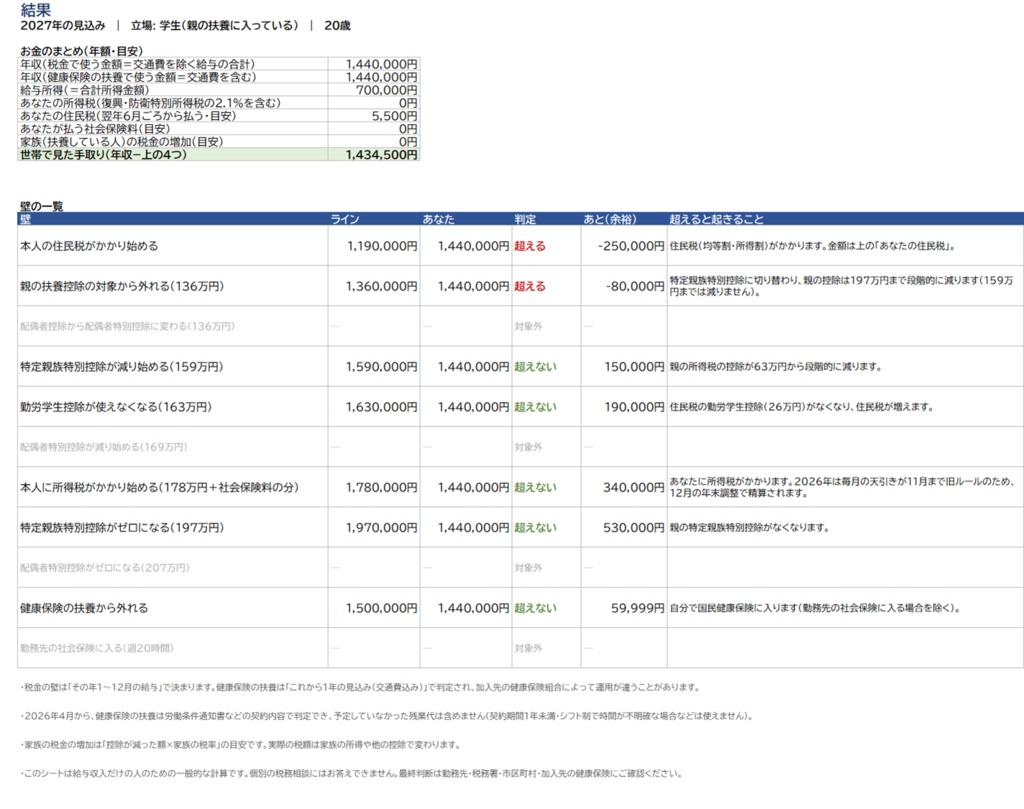1024x809 pixels.
Task: Click the line value 1,360,000円
Action: [382, 286]
